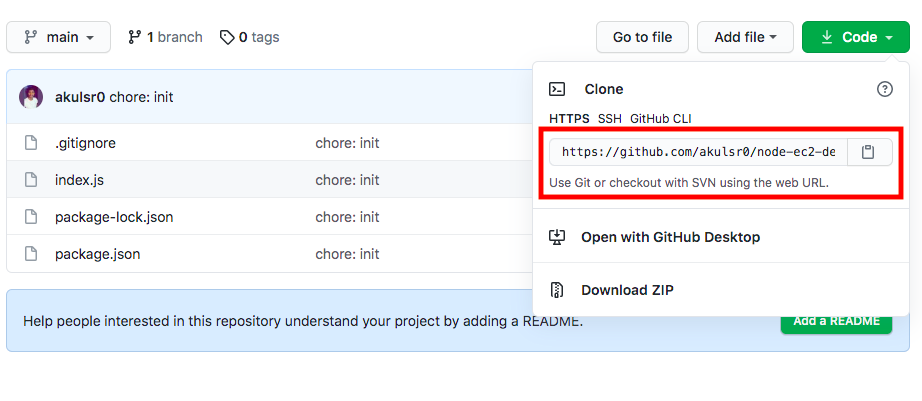Image resolution: width=922 pixels, height=401 pixels.
Task: Open commit message of package-lock.json row
Action: (x=348, y=217)
